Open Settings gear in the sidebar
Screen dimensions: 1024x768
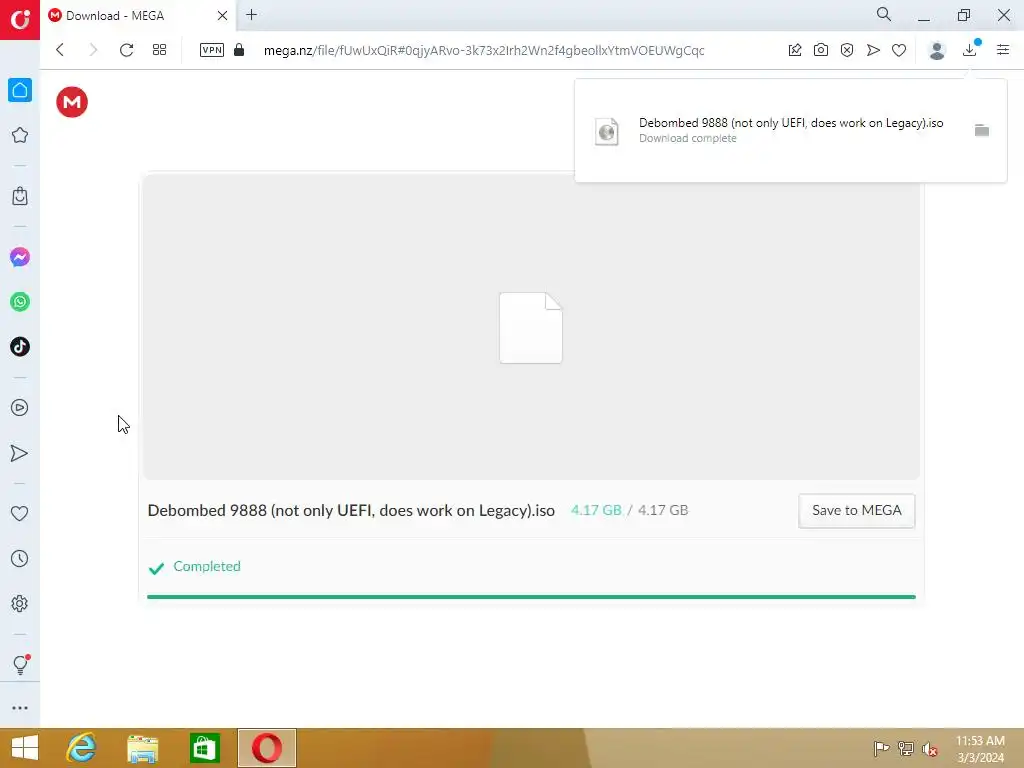coord(20,603)
